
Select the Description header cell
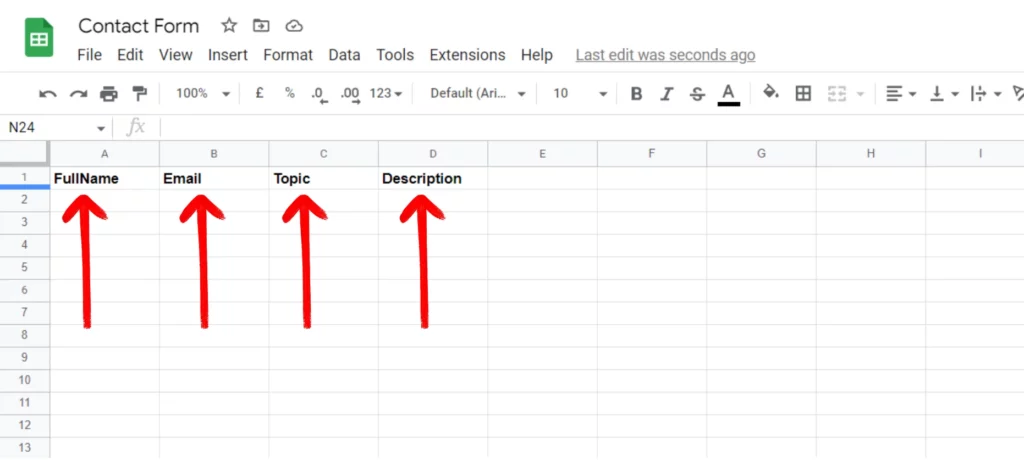(x=433, y=178)
